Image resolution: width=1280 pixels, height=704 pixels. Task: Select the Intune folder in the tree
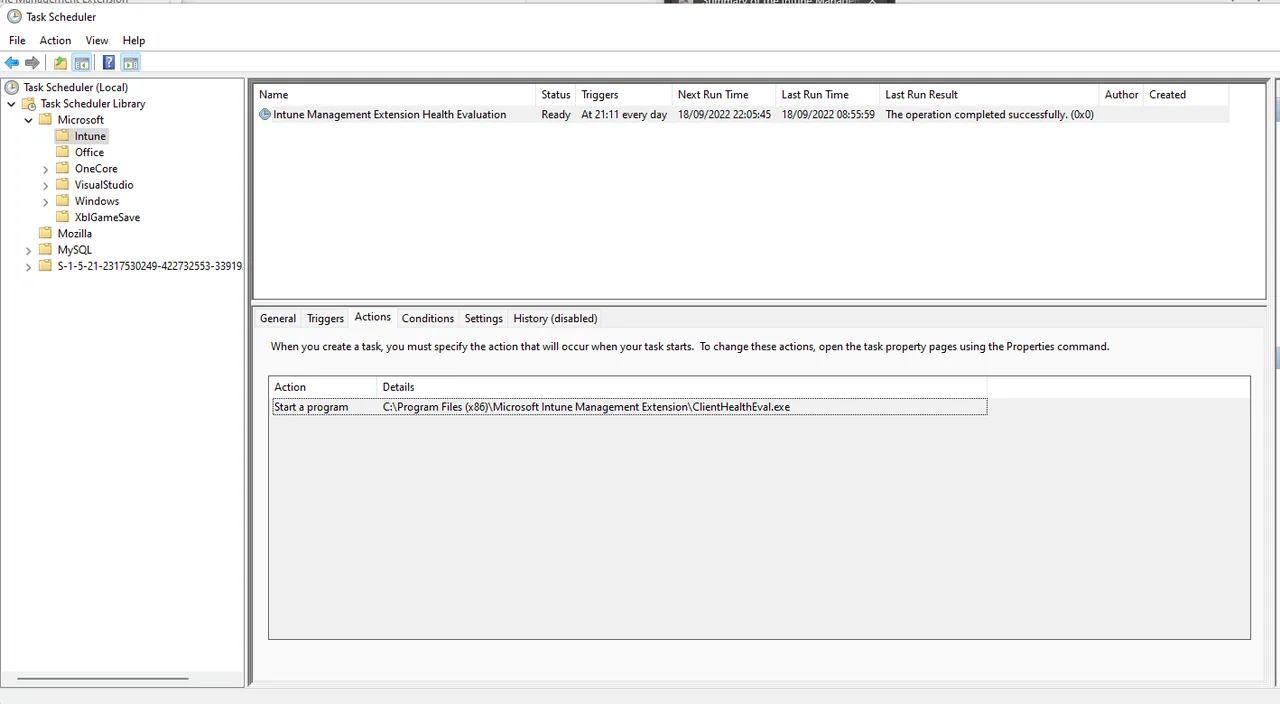pos(90,136)
